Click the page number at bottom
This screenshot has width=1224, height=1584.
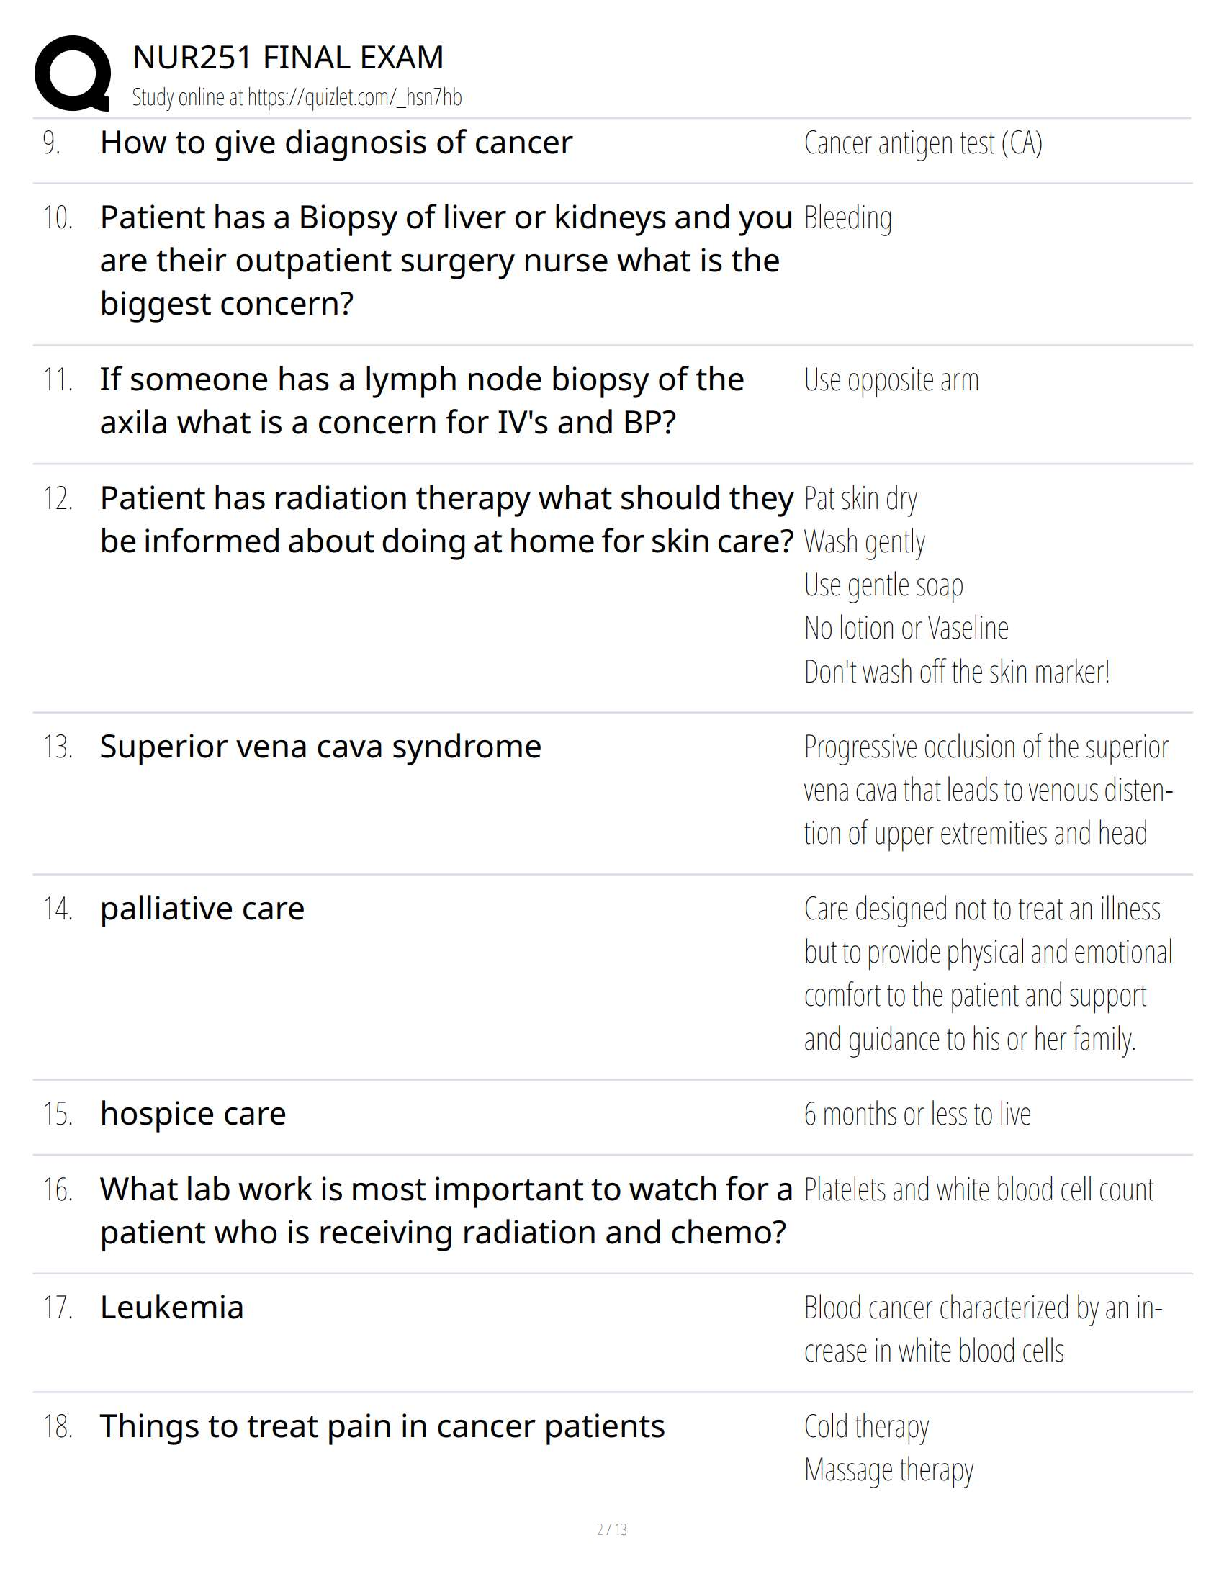coord(611,1529)
